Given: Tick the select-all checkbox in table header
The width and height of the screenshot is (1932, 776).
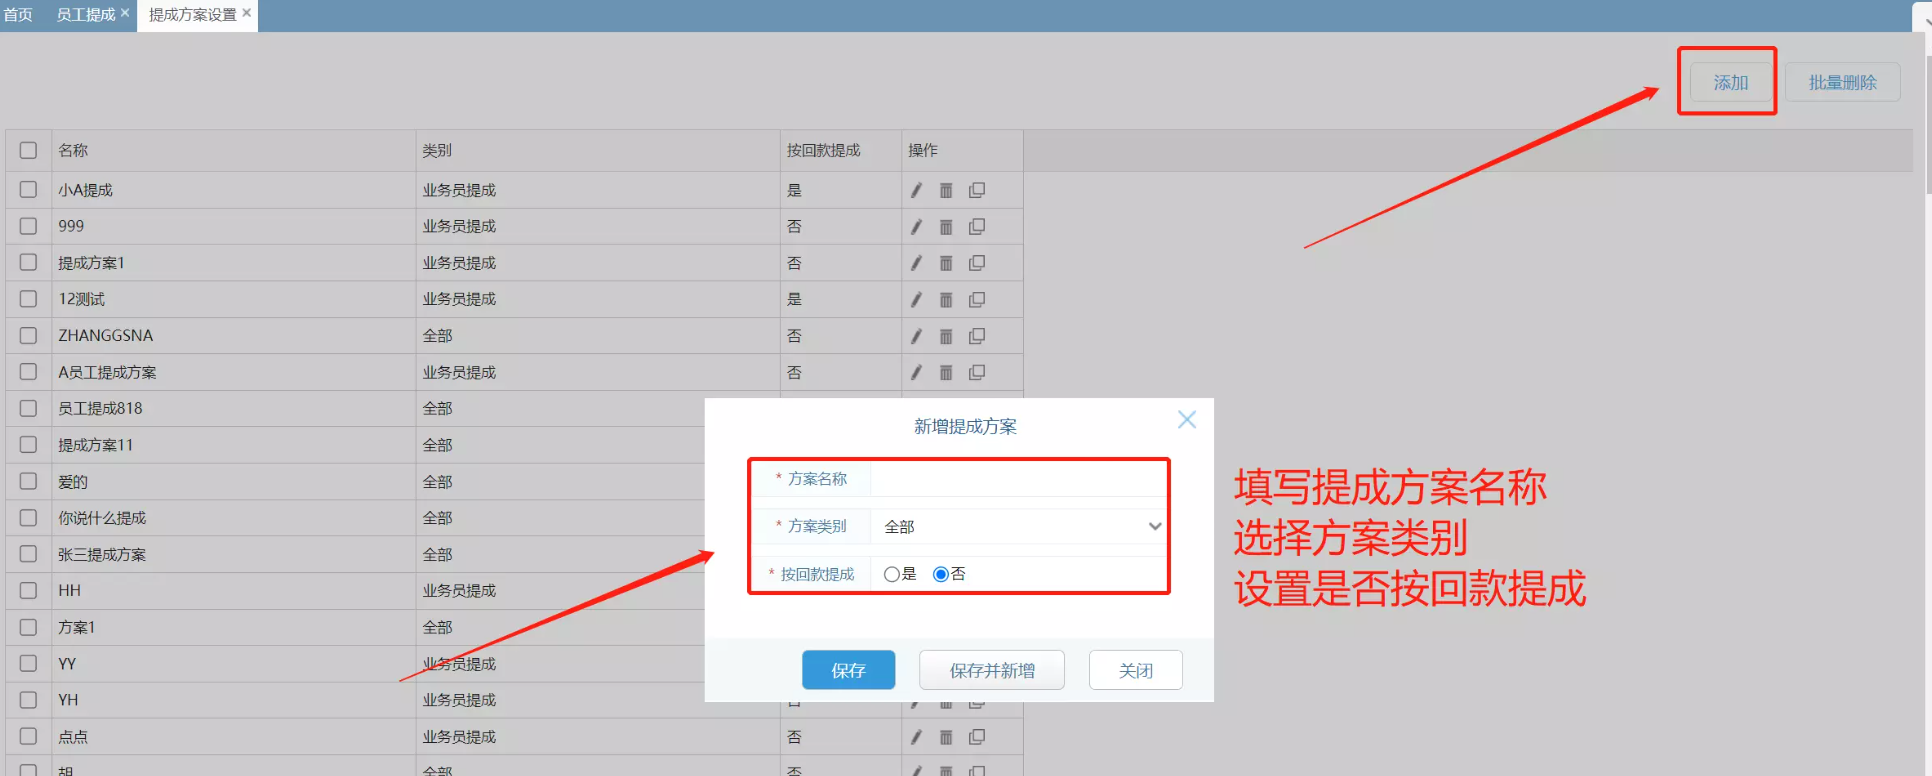Looking at the screenshot, I should (28, 150).
